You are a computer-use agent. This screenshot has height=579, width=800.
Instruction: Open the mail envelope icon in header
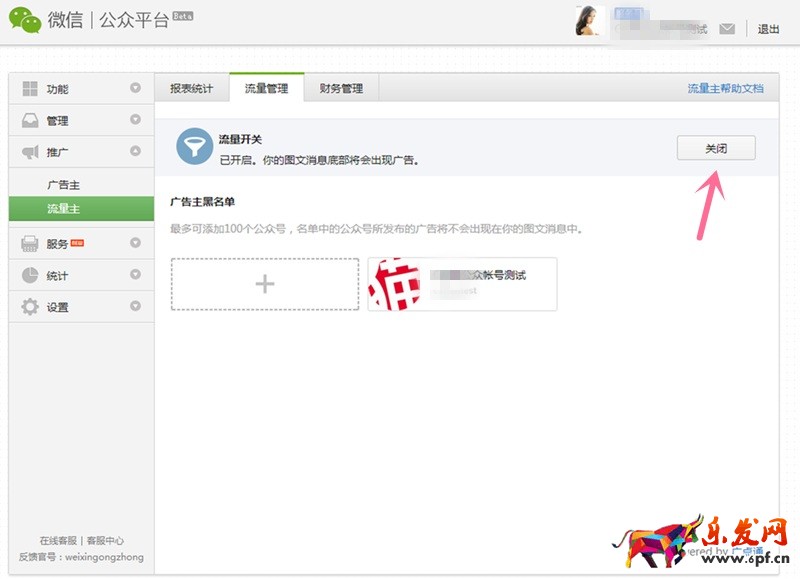click(727, 29)
